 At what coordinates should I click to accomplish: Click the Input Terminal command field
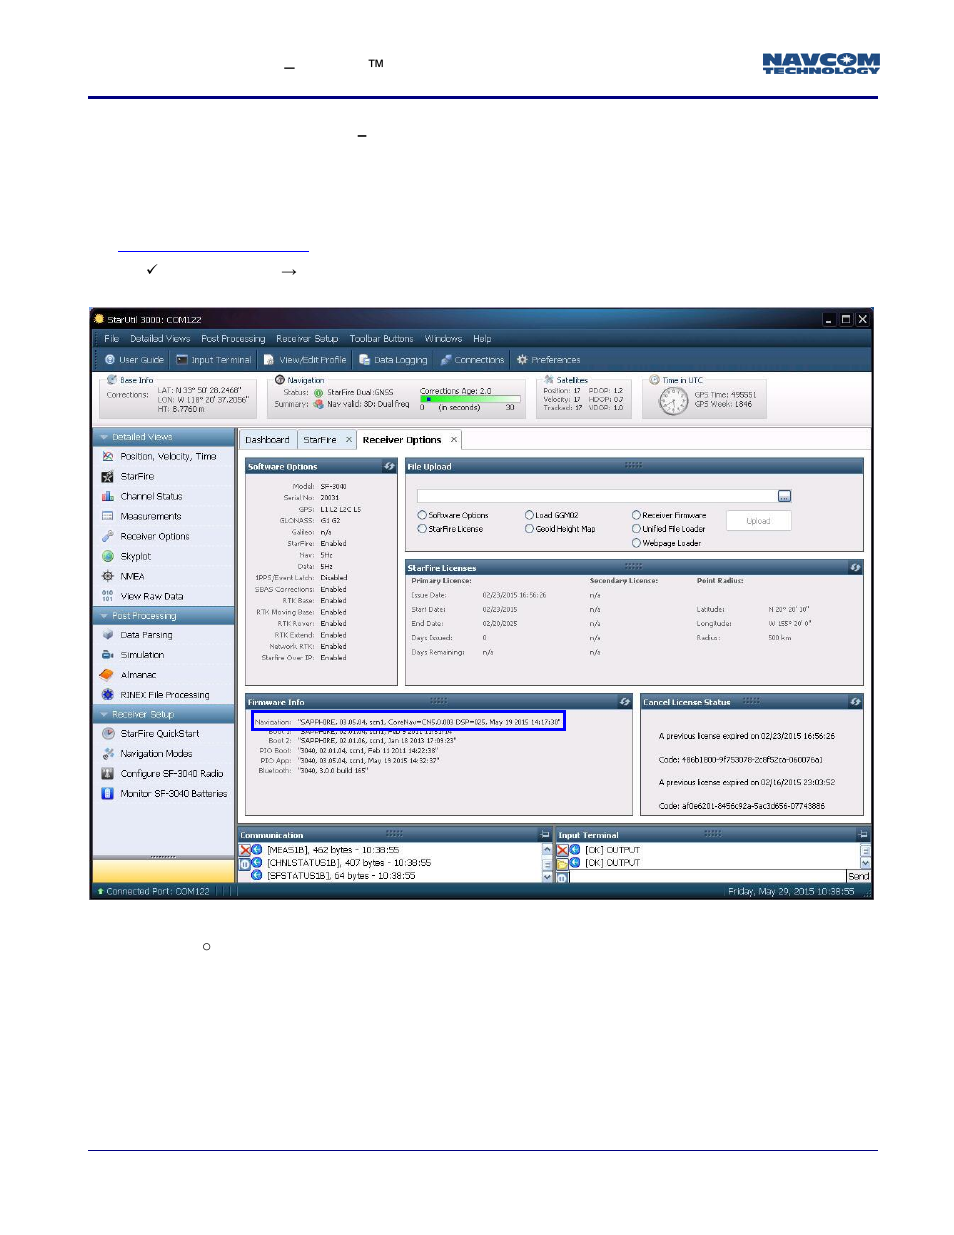[708, 877]
